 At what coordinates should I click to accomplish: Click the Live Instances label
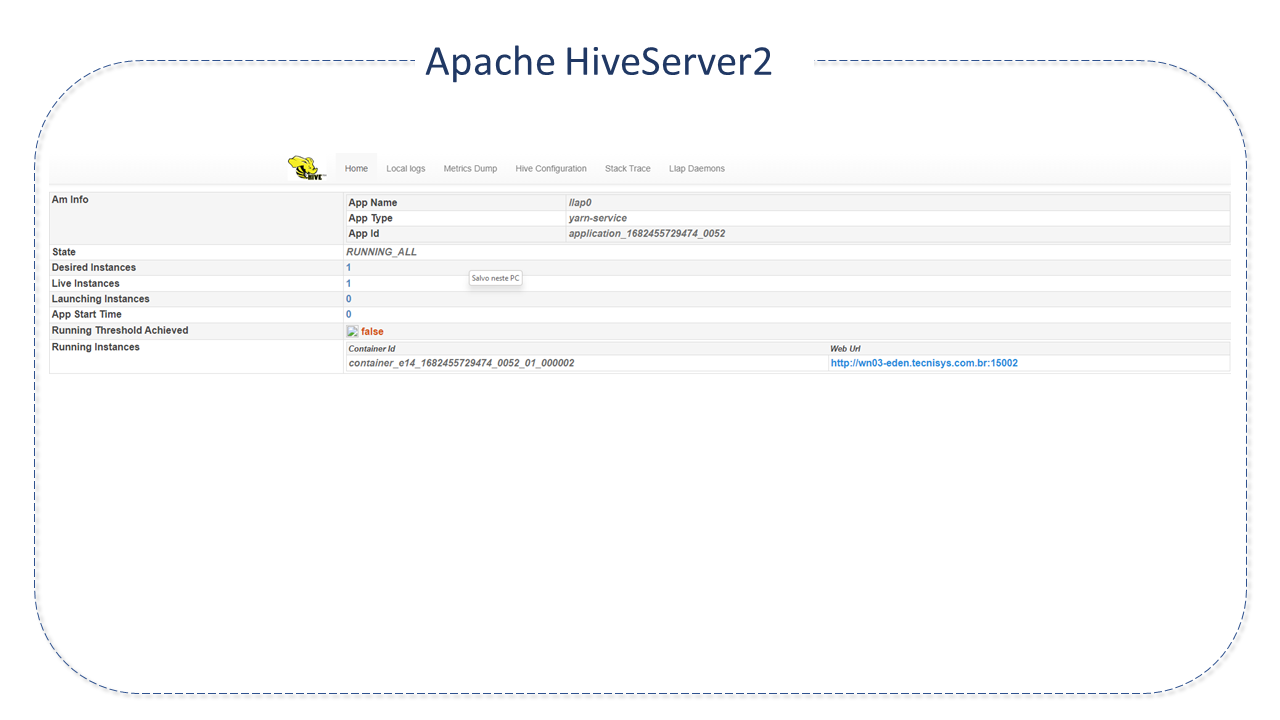(86, 284)
